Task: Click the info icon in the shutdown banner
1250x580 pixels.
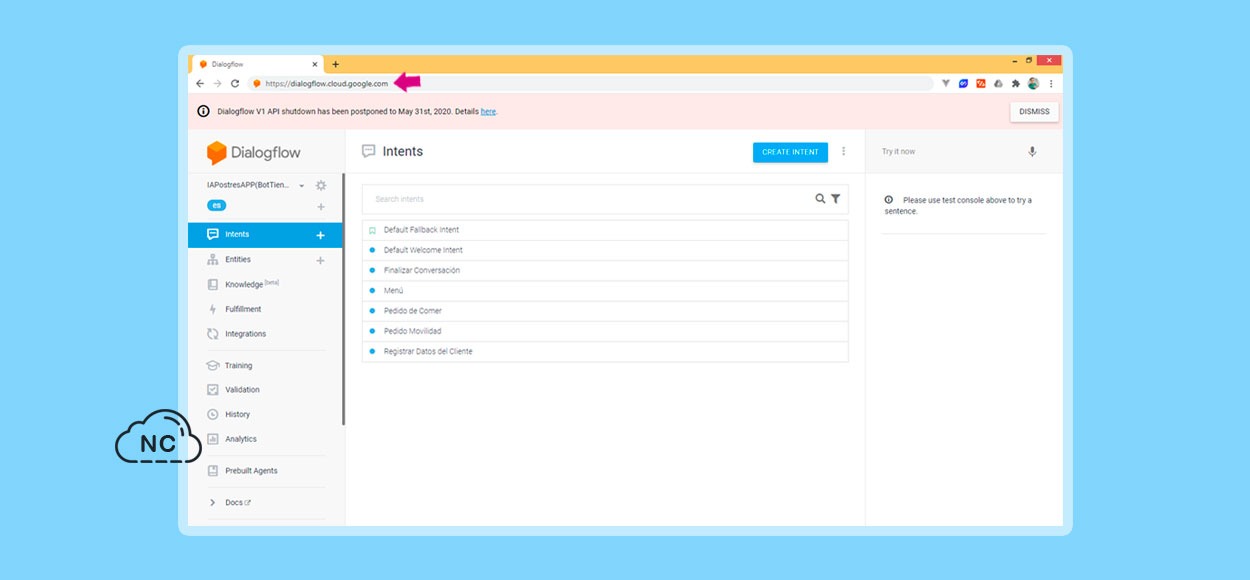Action: (x=203, y=111)
